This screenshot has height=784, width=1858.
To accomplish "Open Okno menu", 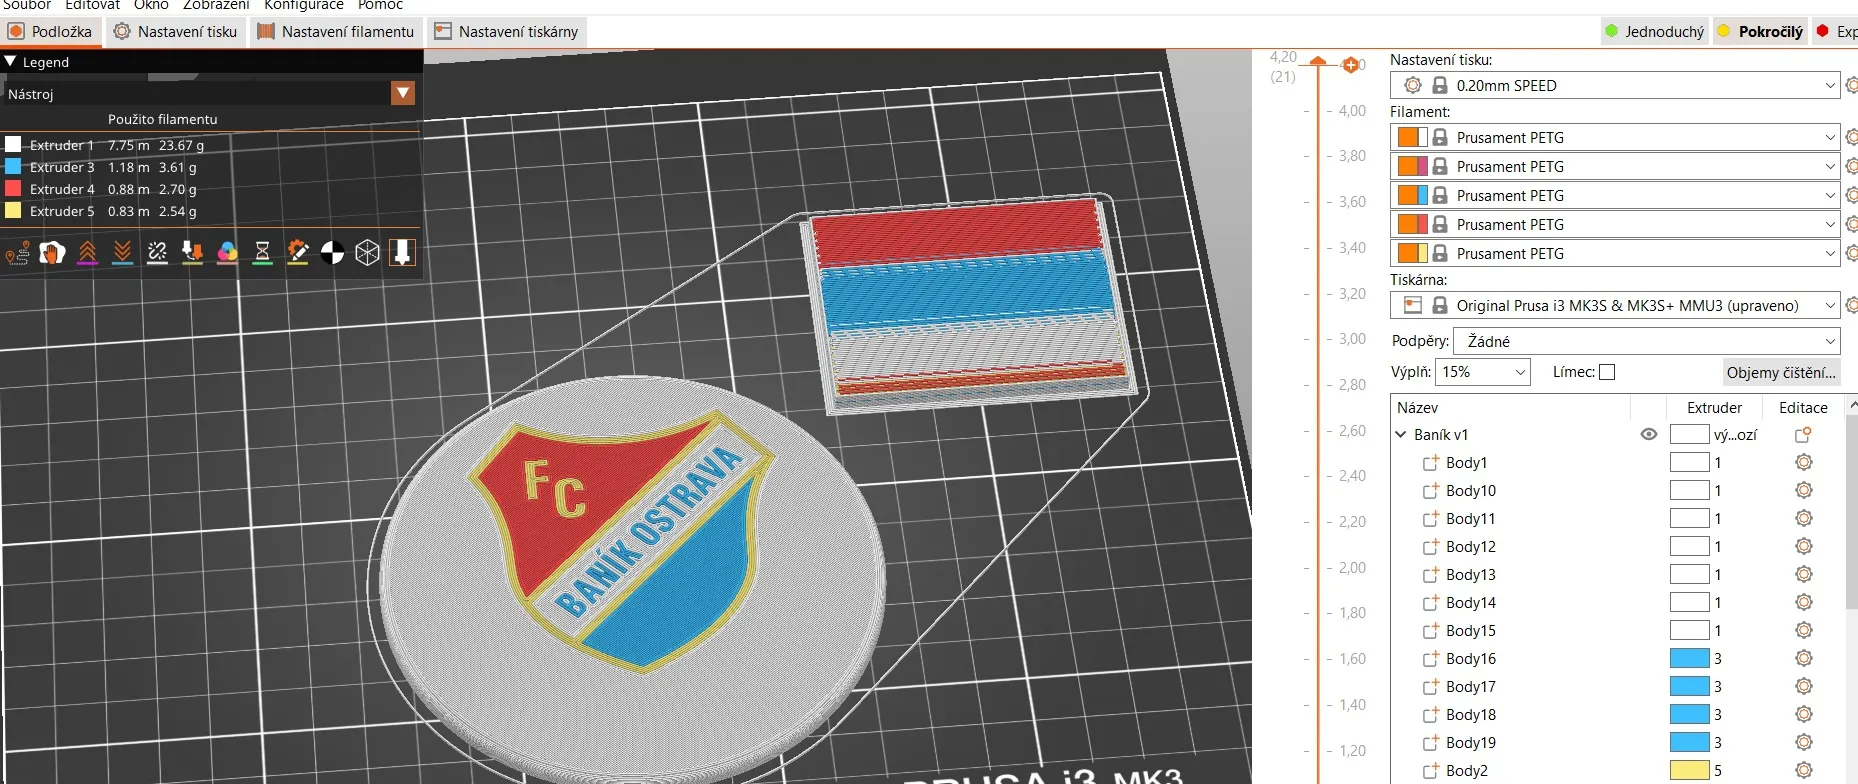I will [151, 5].
